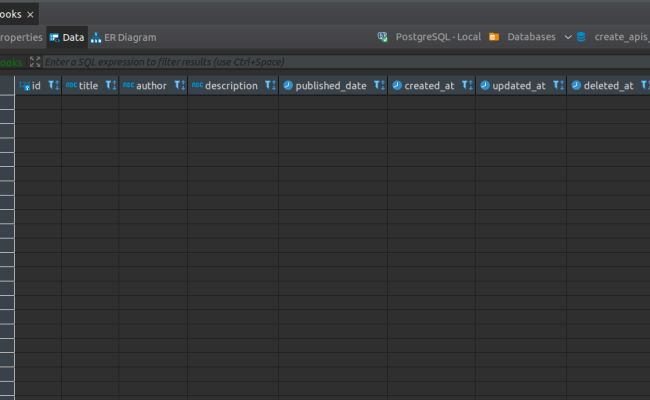The image size is (650, 400).
Task: Open the create_apis database breadcrumb
Action: [622, 37]
